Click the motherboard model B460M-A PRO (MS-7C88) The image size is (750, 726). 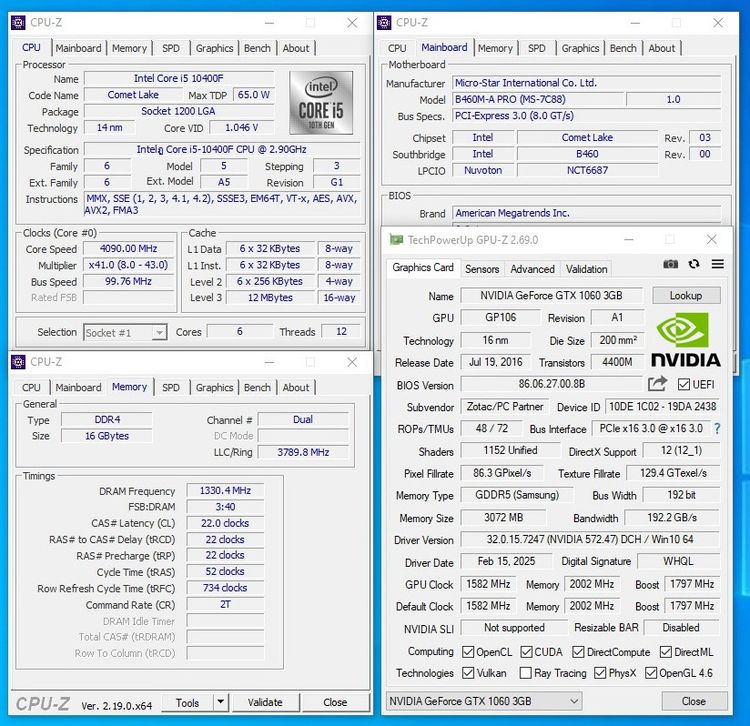click(538, 99)
